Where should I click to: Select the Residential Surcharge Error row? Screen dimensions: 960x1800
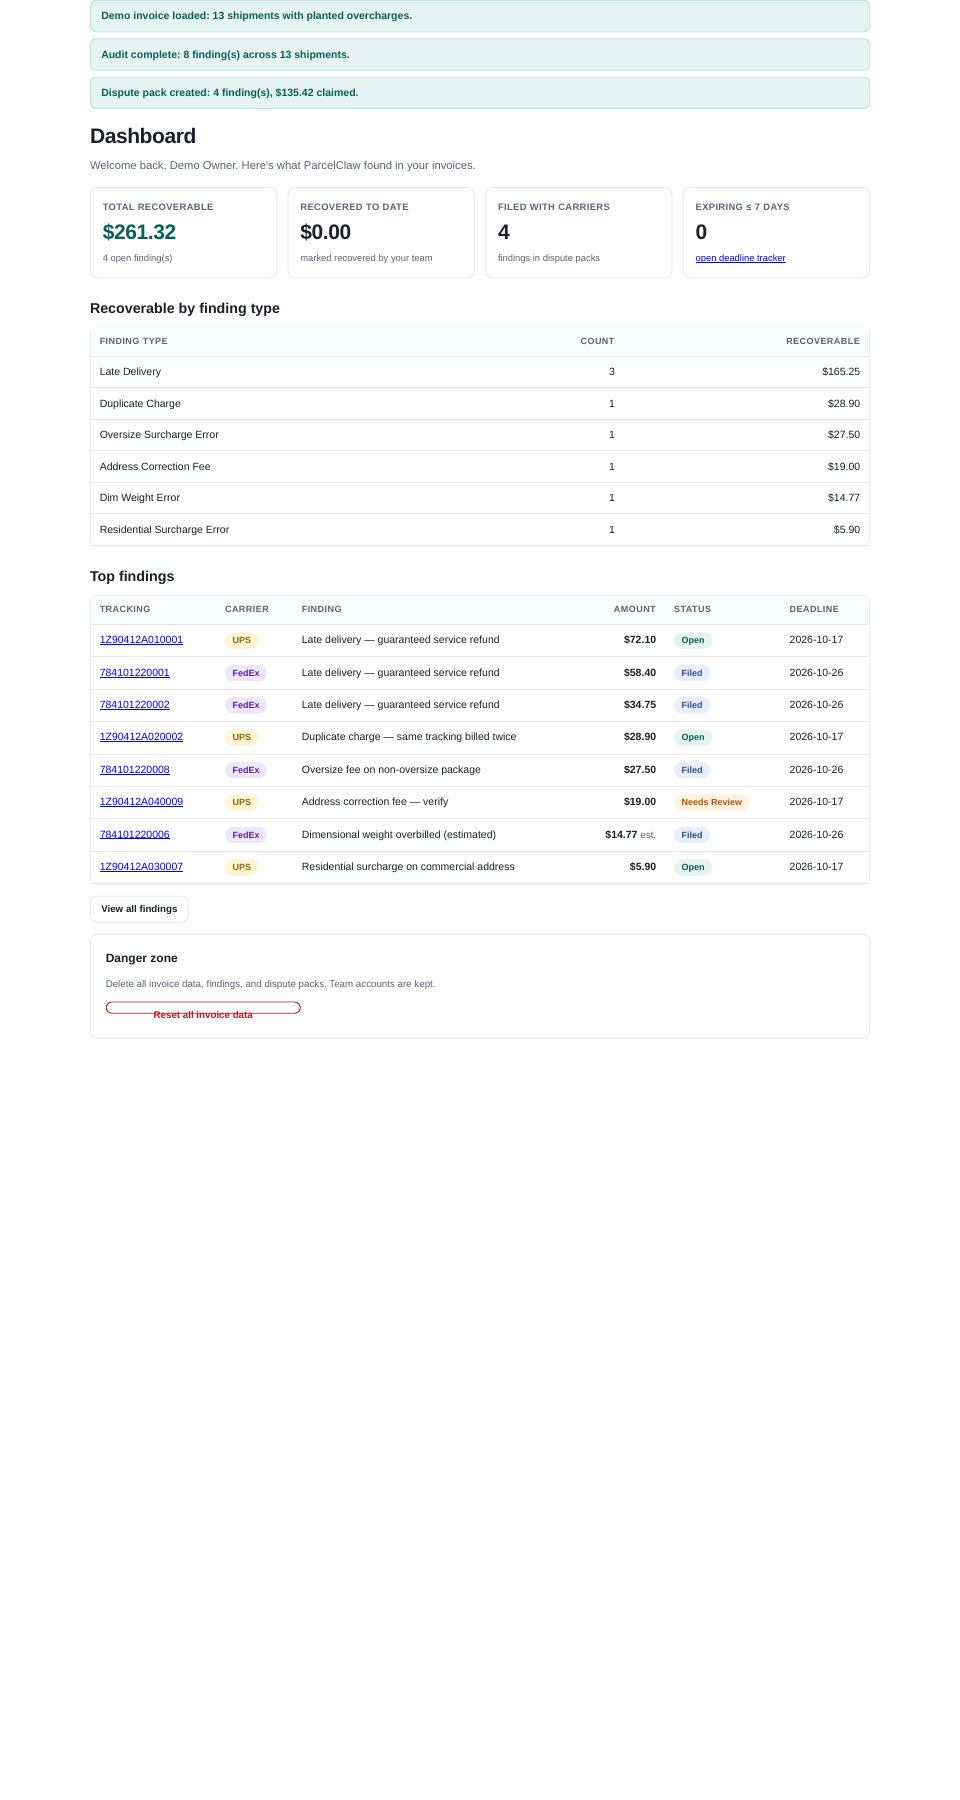pos(480,530)
